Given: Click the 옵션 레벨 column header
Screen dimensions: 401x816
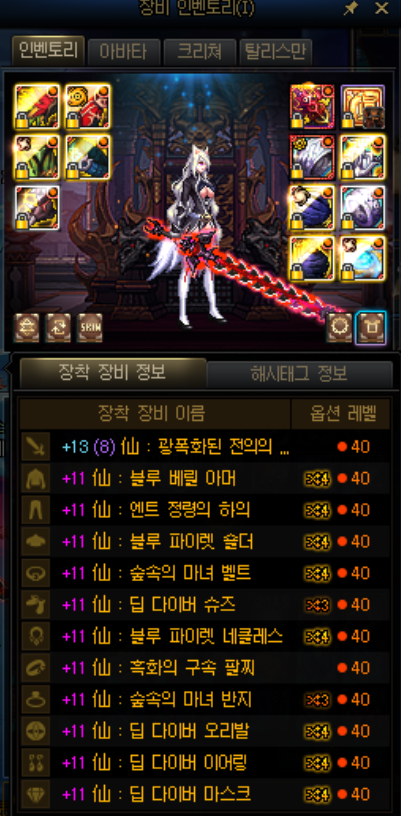Looking at the screenshot, I should pyautogui.click(x=340, y=414).
